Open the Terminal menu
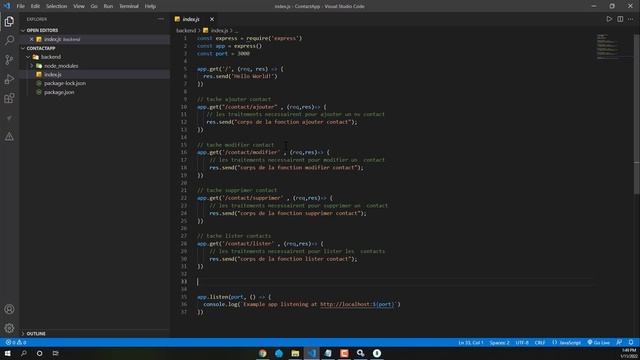The image size is (640, 360). tap(129, 6)
